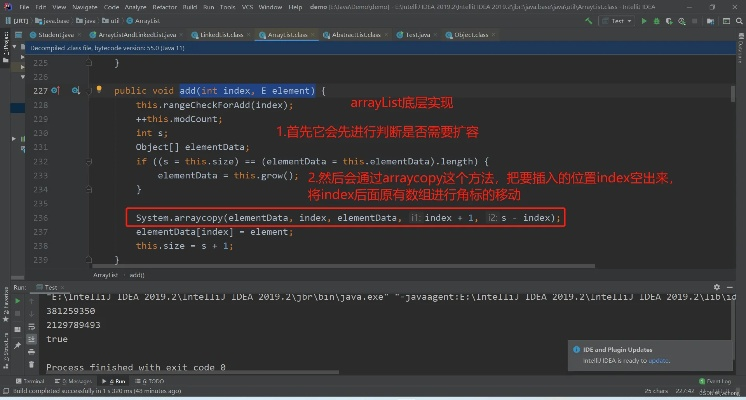
Task: Open the Analyze menu
Action: pyautogui.click(x=136, y=7)
